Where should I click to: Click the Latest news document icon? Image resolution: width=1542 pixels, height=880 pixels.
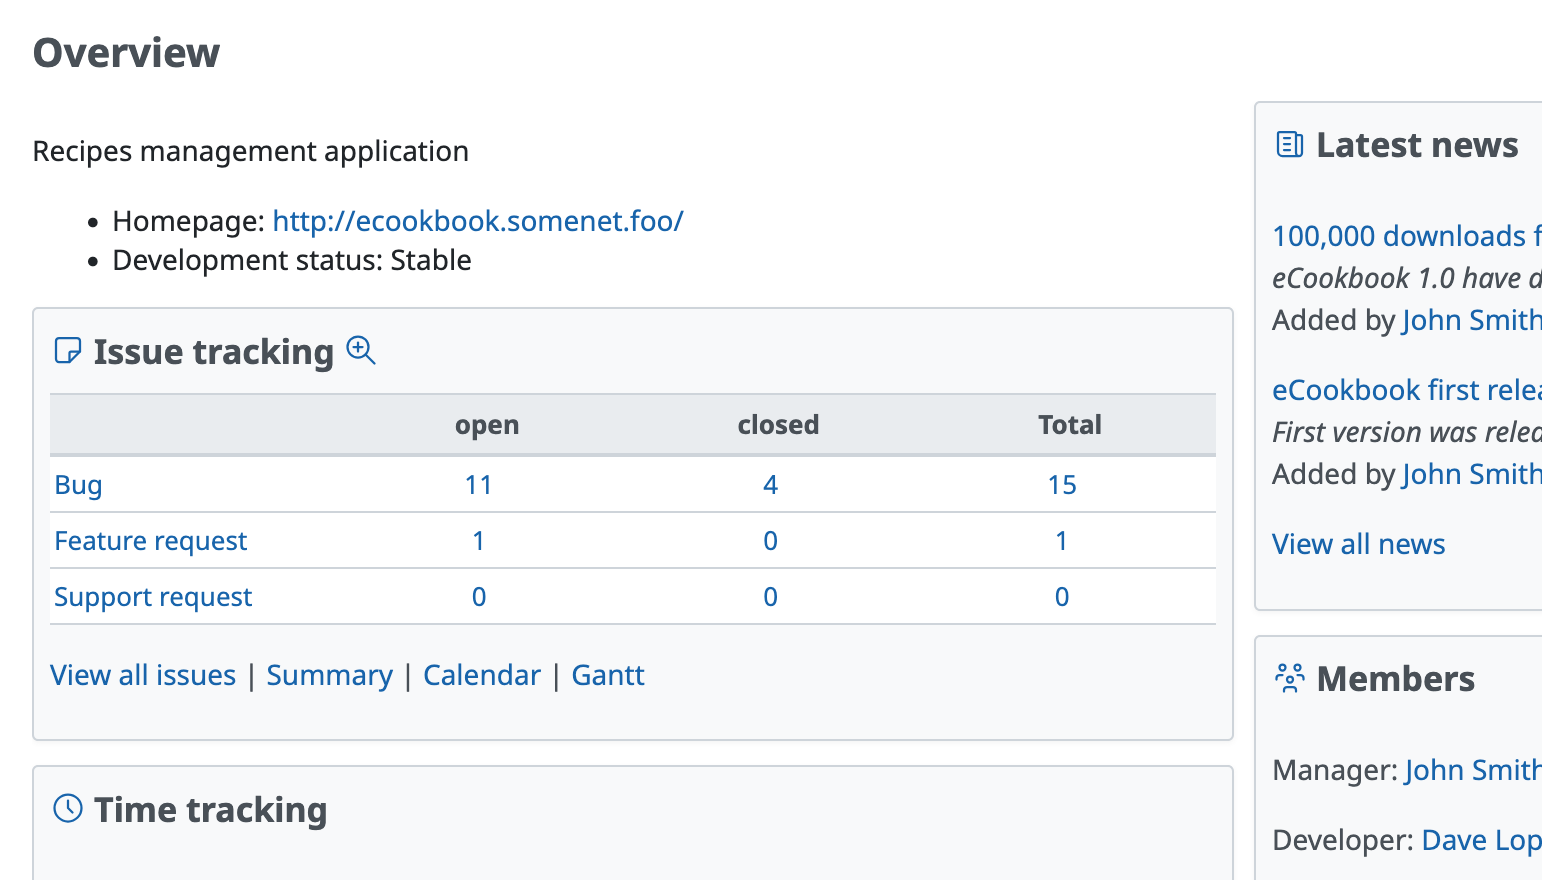[x=1290, y=145]
